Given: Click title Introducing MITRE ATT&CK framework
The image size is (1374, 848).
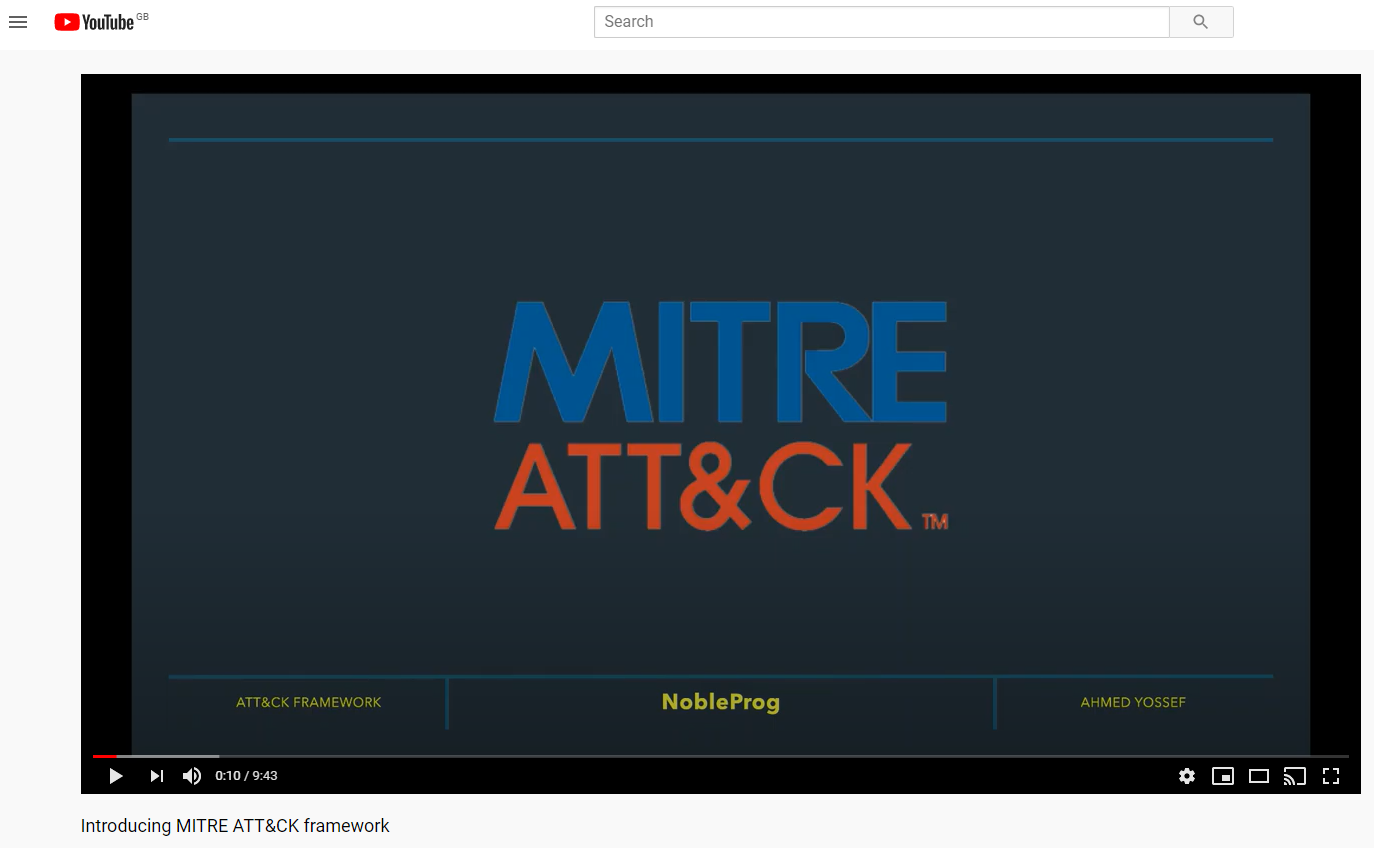Looking at the screenshot, I should click(x=235, y=826).
